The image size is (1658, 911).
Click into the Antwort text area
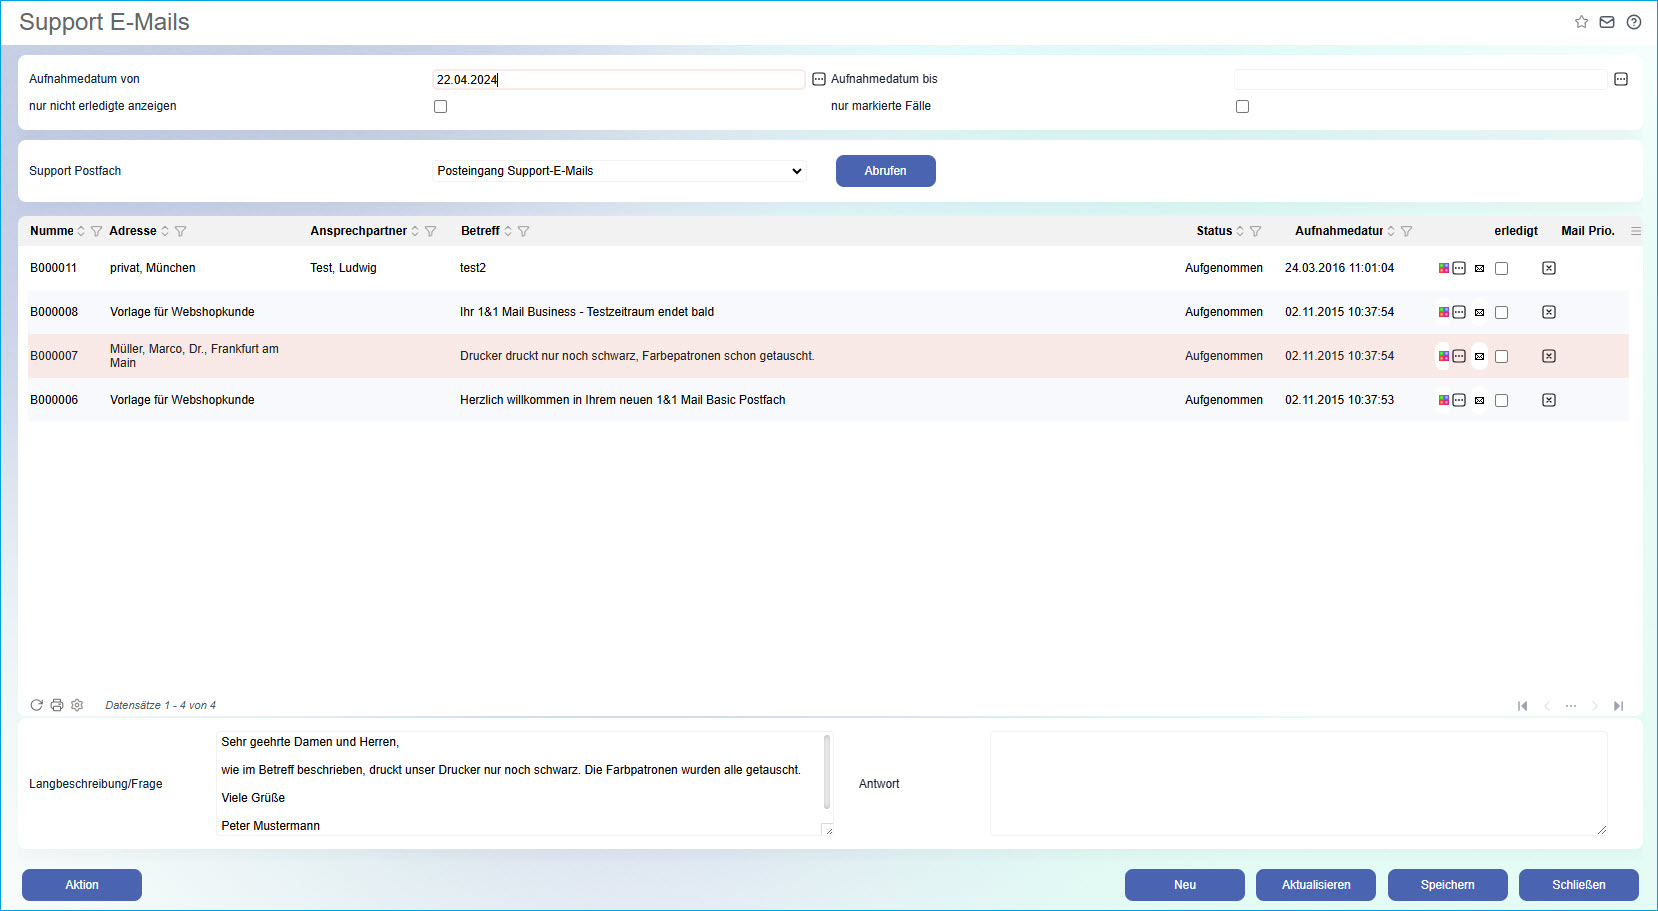click(1299, 784)
